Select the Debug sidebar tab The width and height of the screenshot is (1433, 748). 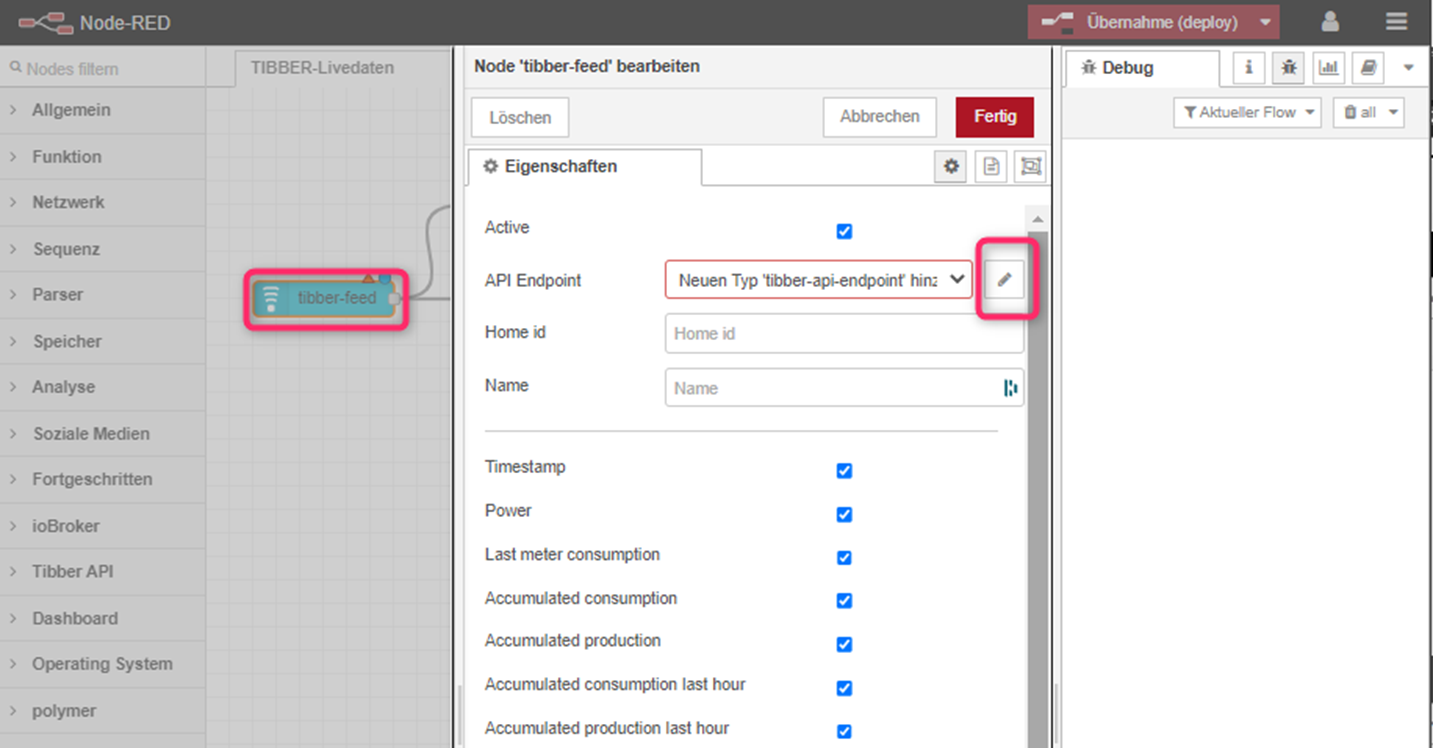point(1141,68)
